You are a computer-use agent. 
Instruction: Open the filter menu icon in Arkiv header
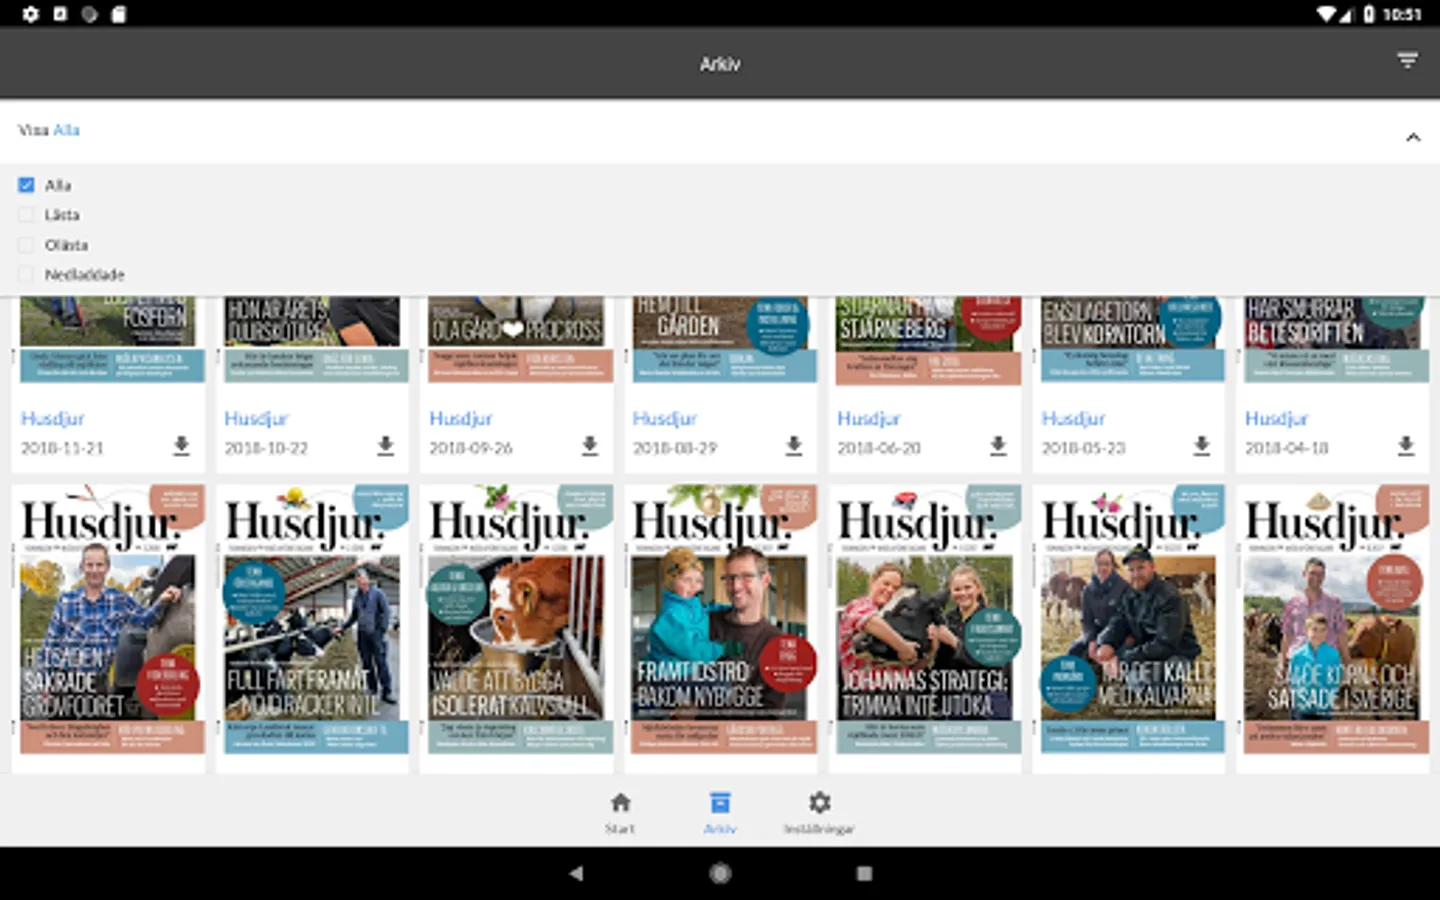click(x=1407, y=61)
